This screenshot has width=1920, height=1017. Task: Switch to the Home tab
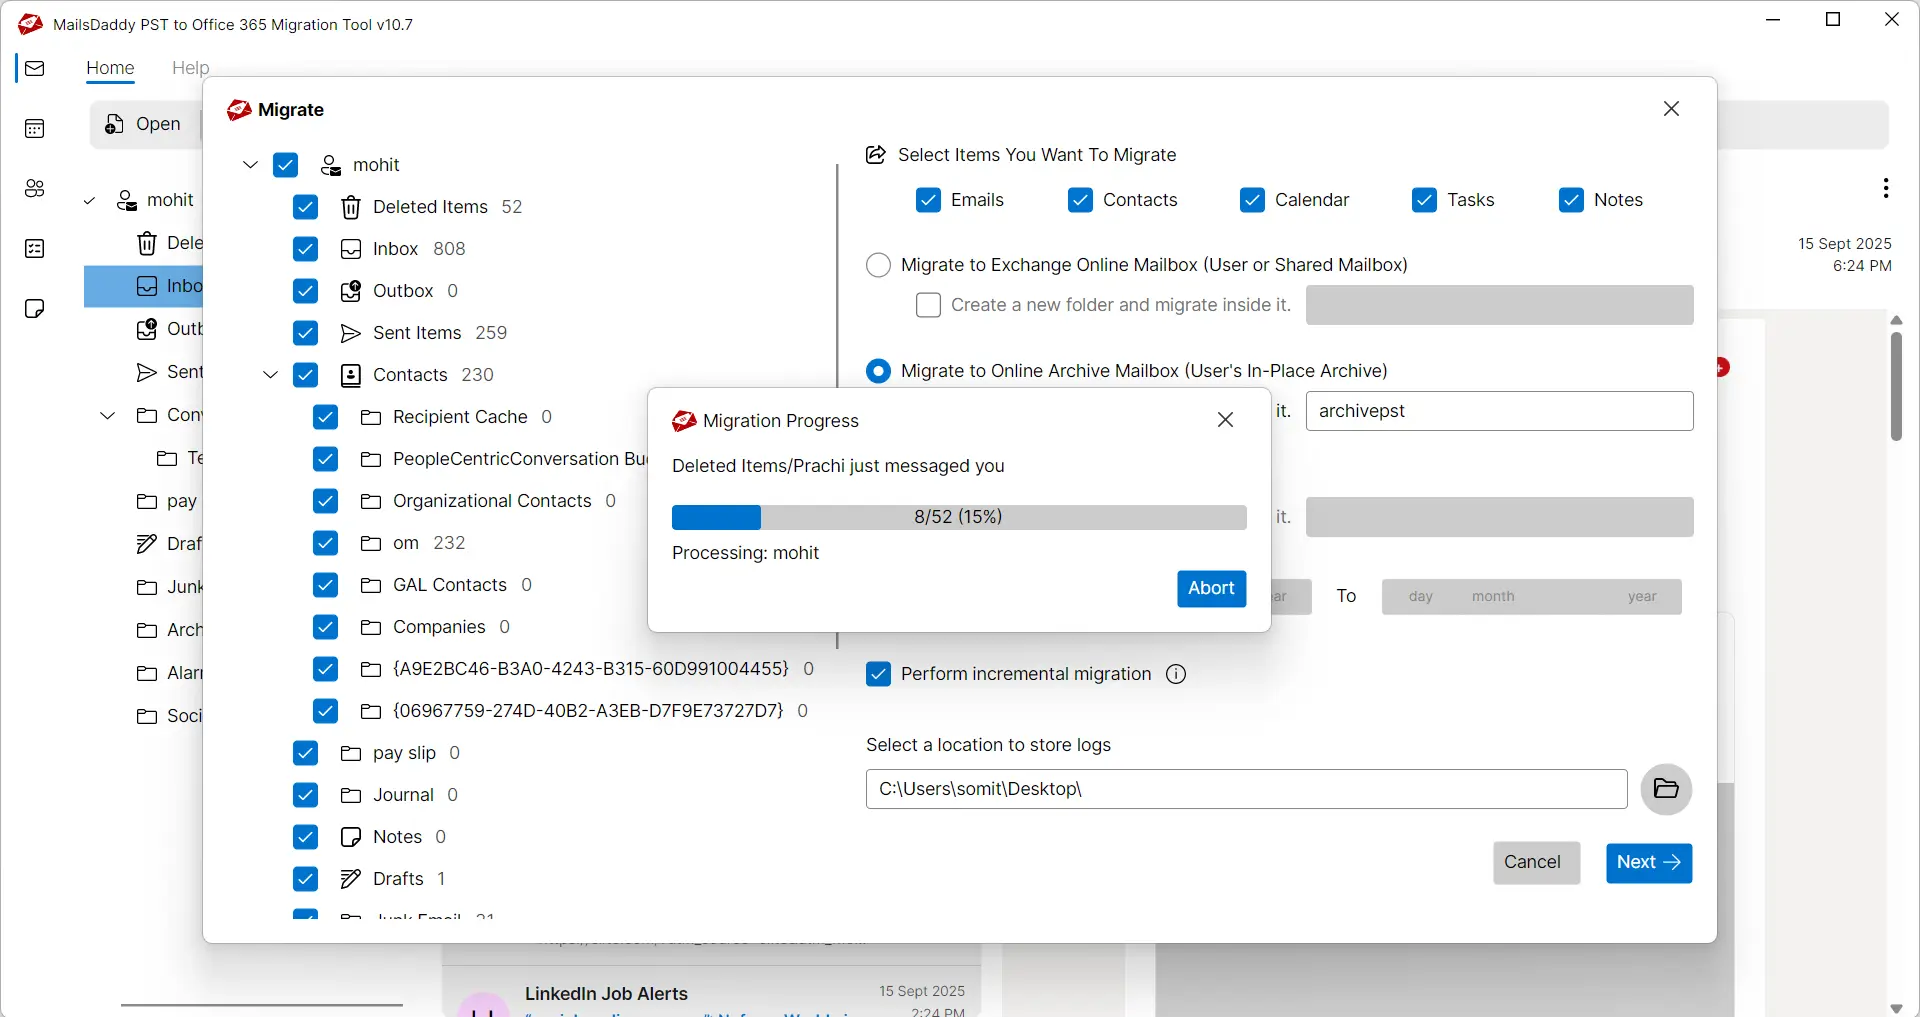[x=110, y=68]
